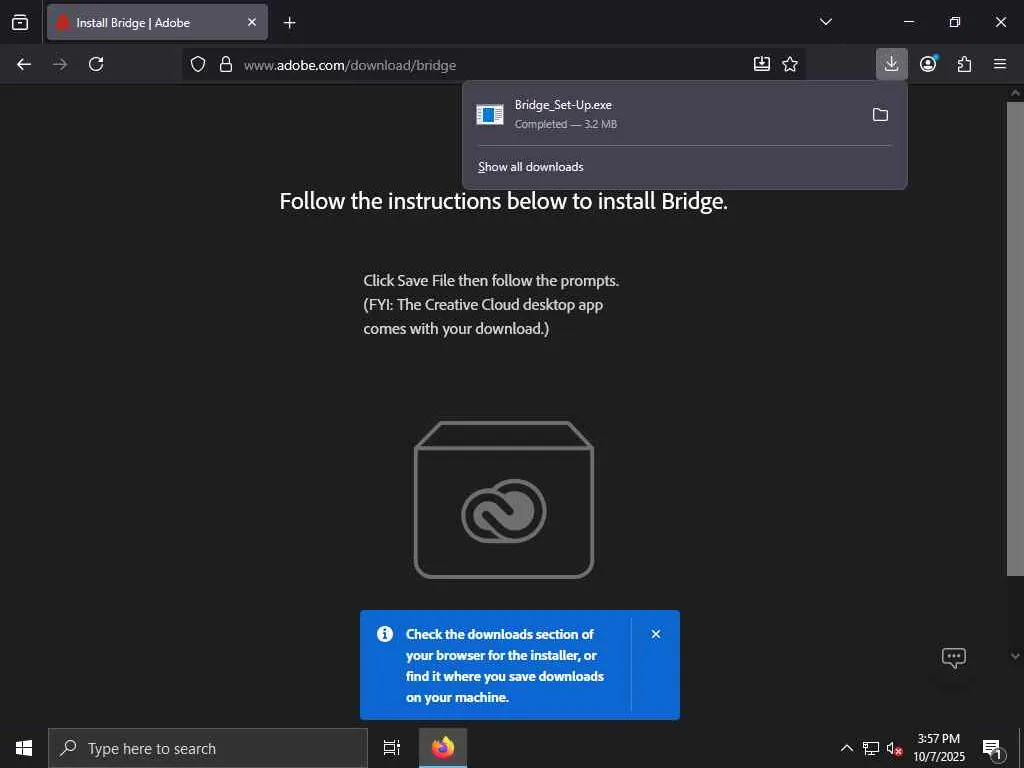Open the Windows notification center
The width and height of the screenshot is (1024, 768).
point(992,748)
